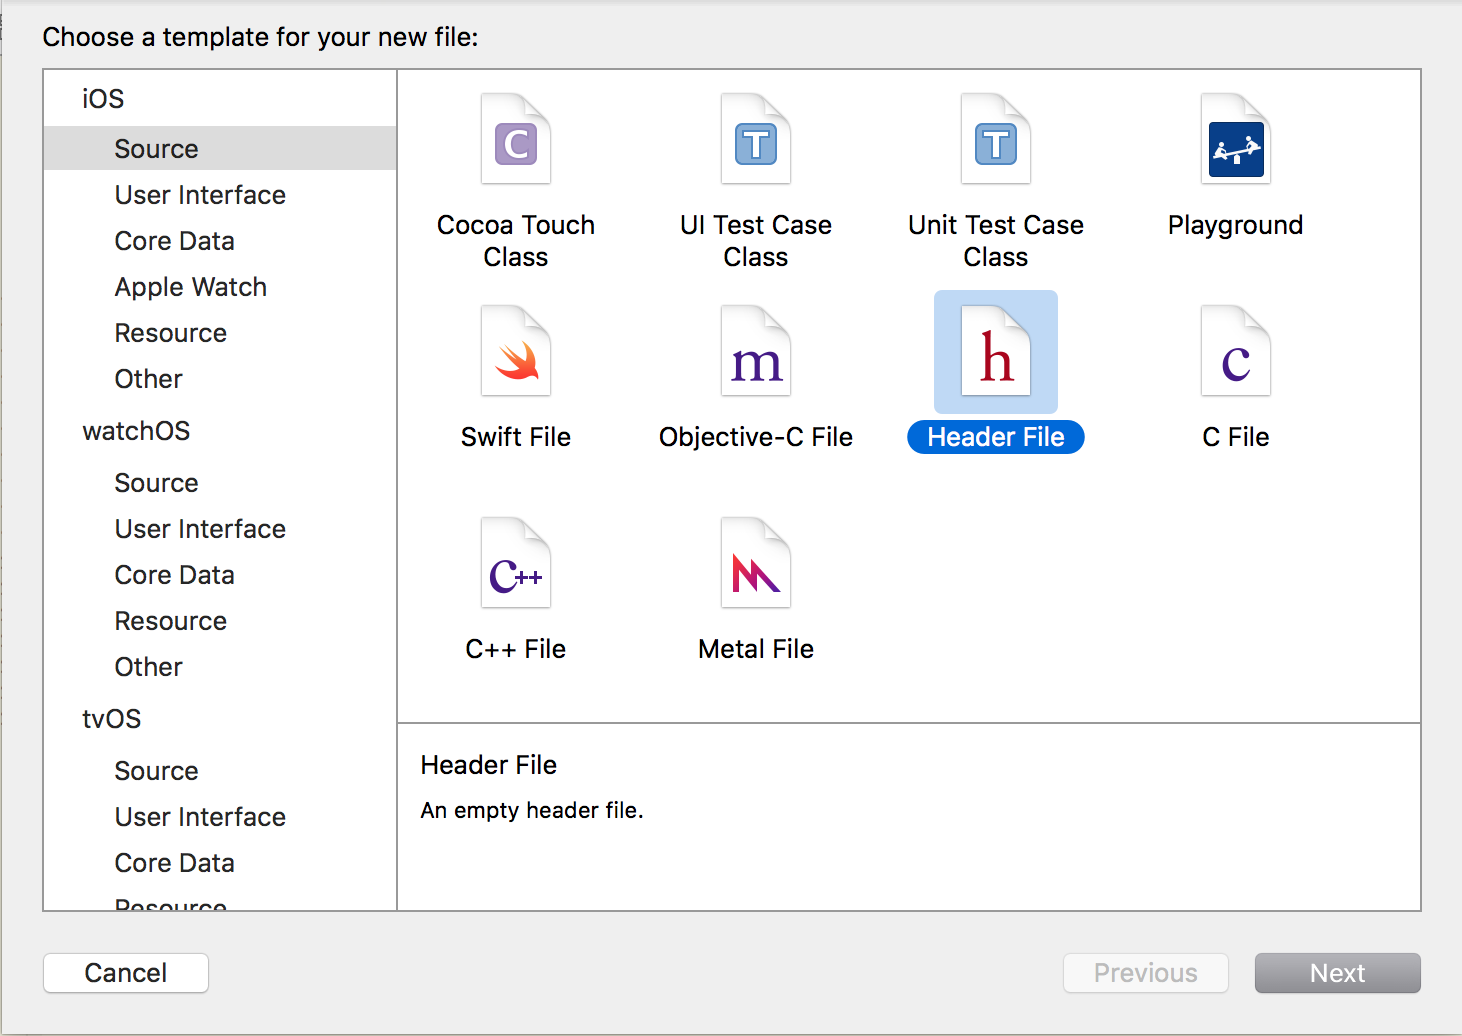This screenshot has width=1462, height=1036.
Task: Click the 'Metal File' label text
Action: (756, 649)
